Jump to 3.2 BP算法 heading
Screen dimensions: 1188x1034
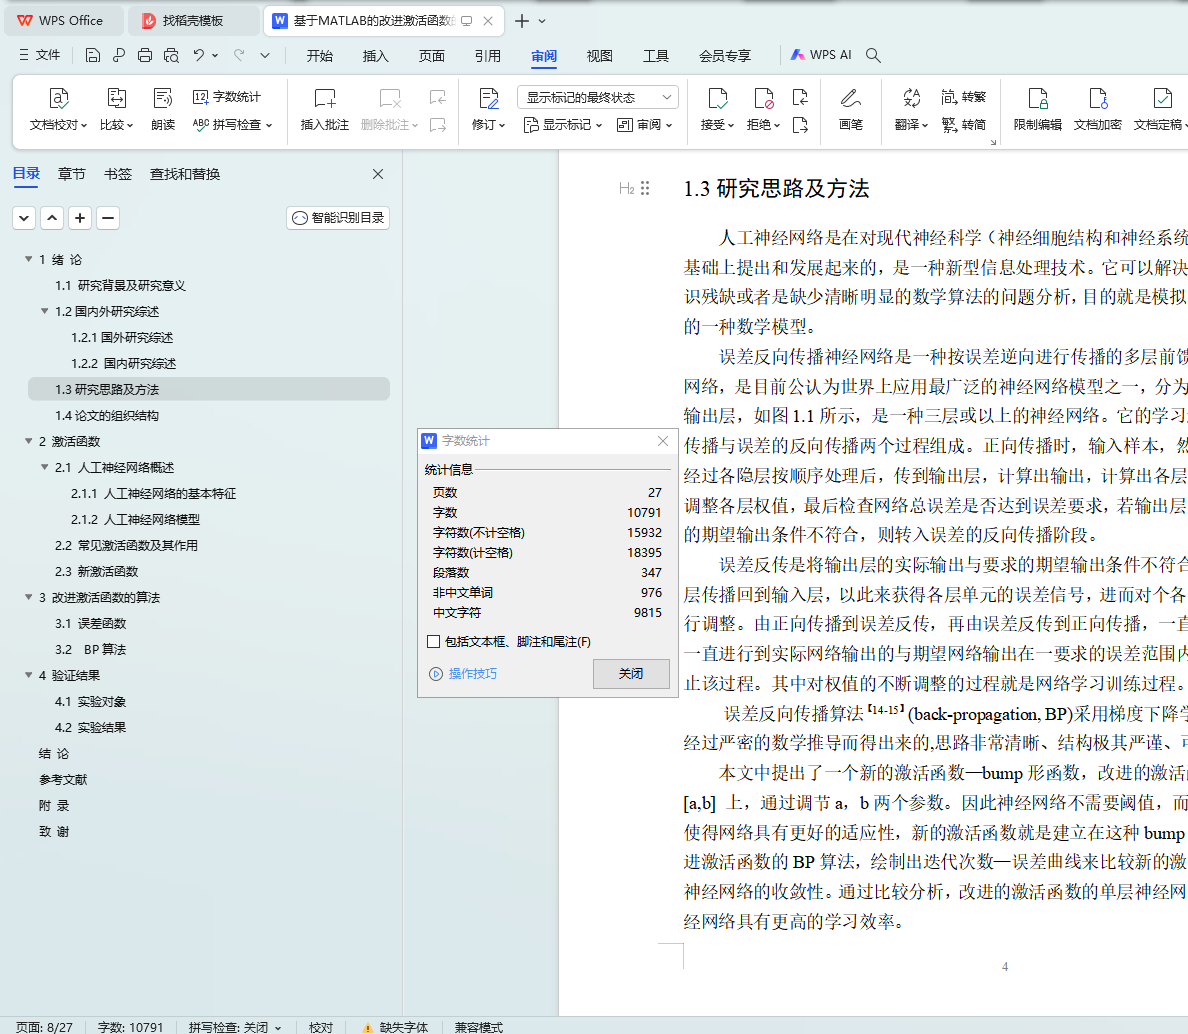pyautogui.click(x=90, y=649)
